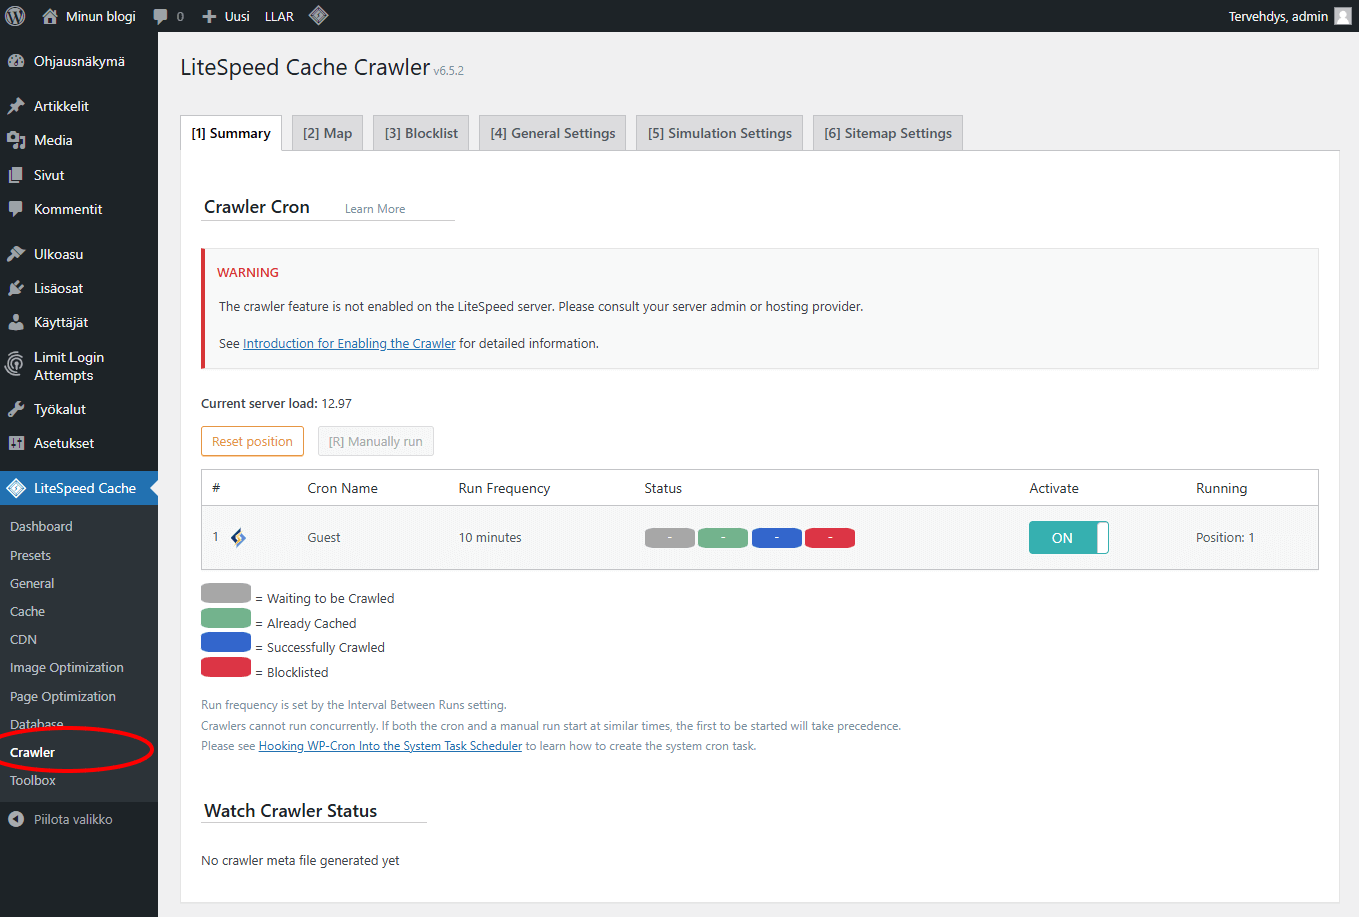1359x917 pixels.
Task: Open the LiteSpeed diamond icon in admin bar
Action: (x=318, y=15)
